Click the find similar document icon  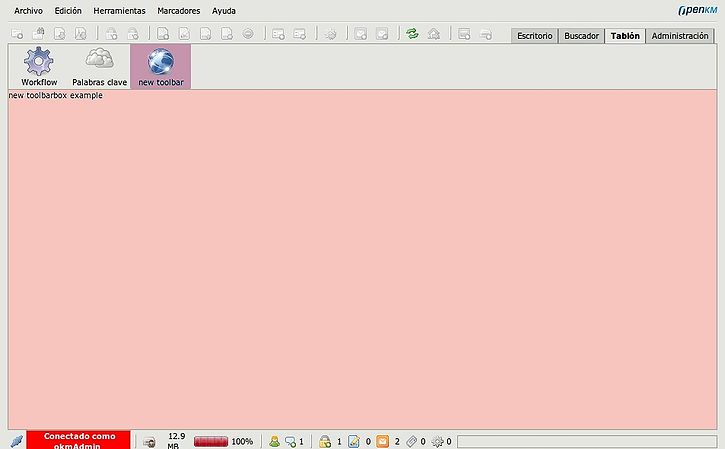pyautogui.click(x=81, y=34)
